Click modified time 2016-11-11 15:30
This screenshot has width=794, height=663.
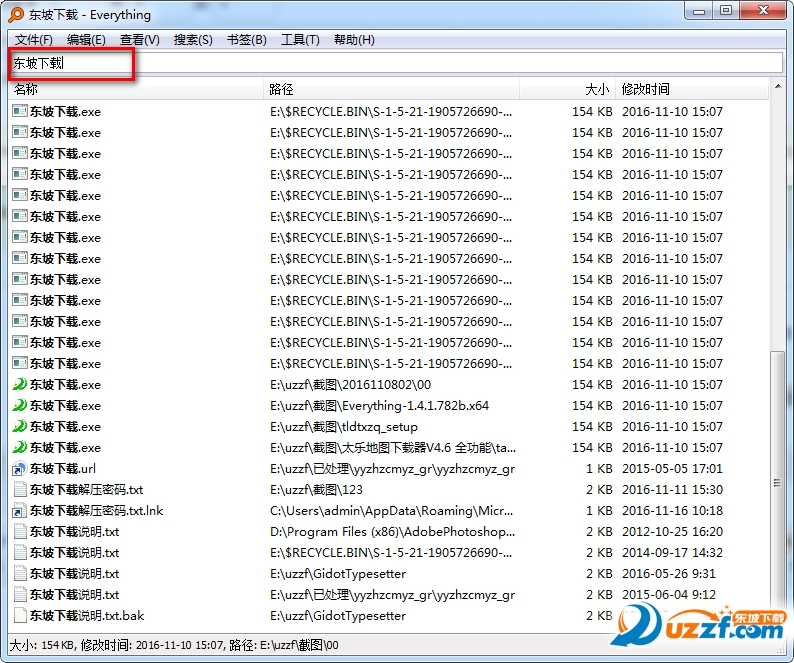click(x=672, y=490)
